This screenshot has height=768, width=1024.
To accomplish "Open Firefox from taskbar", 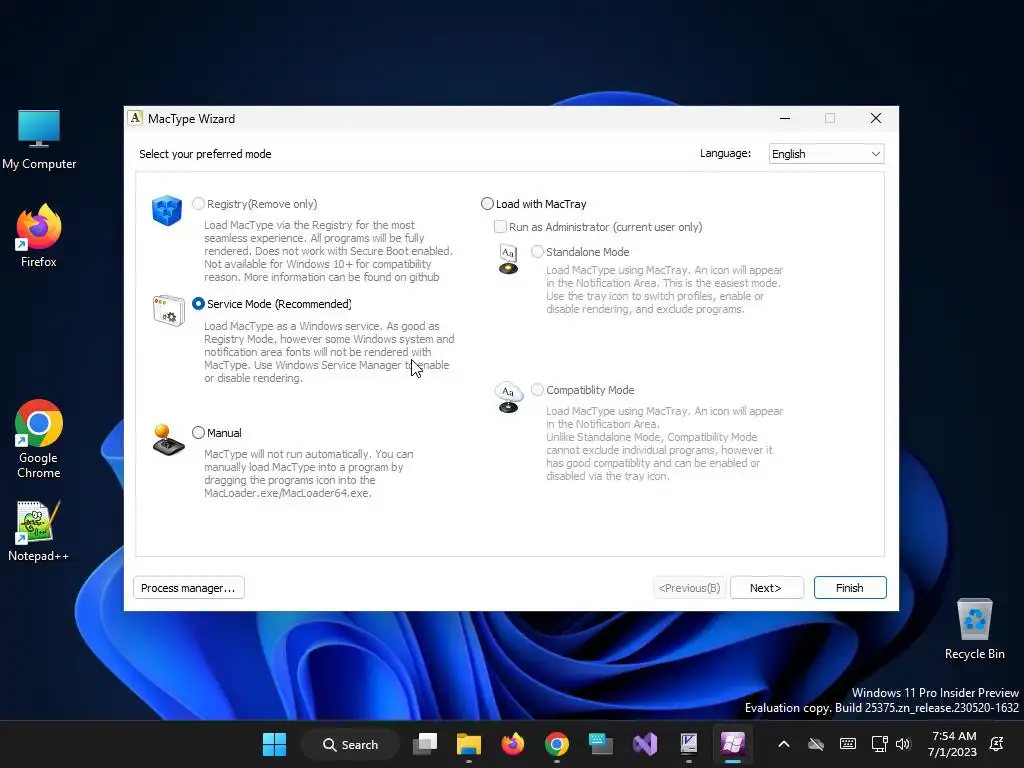I will click(x=513, y=744).
